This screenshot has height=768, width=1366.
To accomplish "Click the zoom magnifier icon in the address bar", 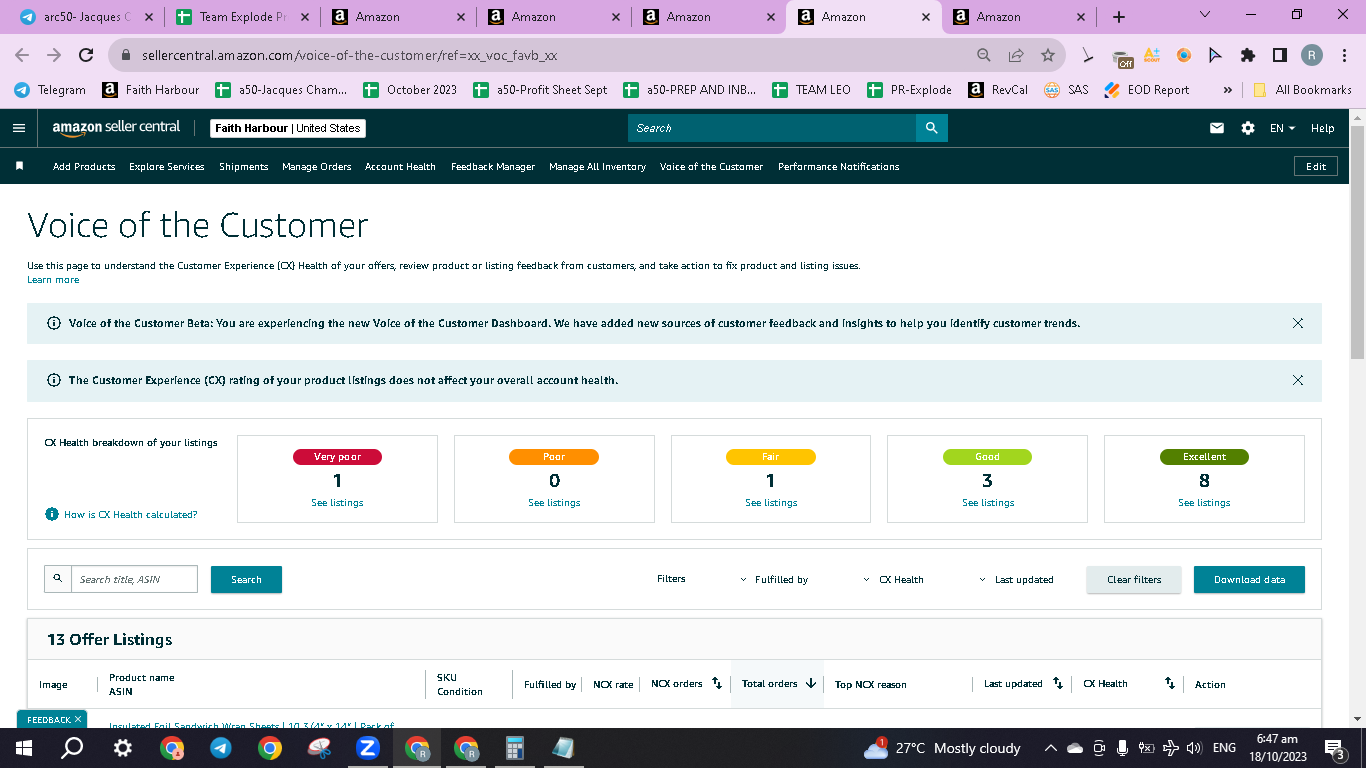I will pos(984,56).
